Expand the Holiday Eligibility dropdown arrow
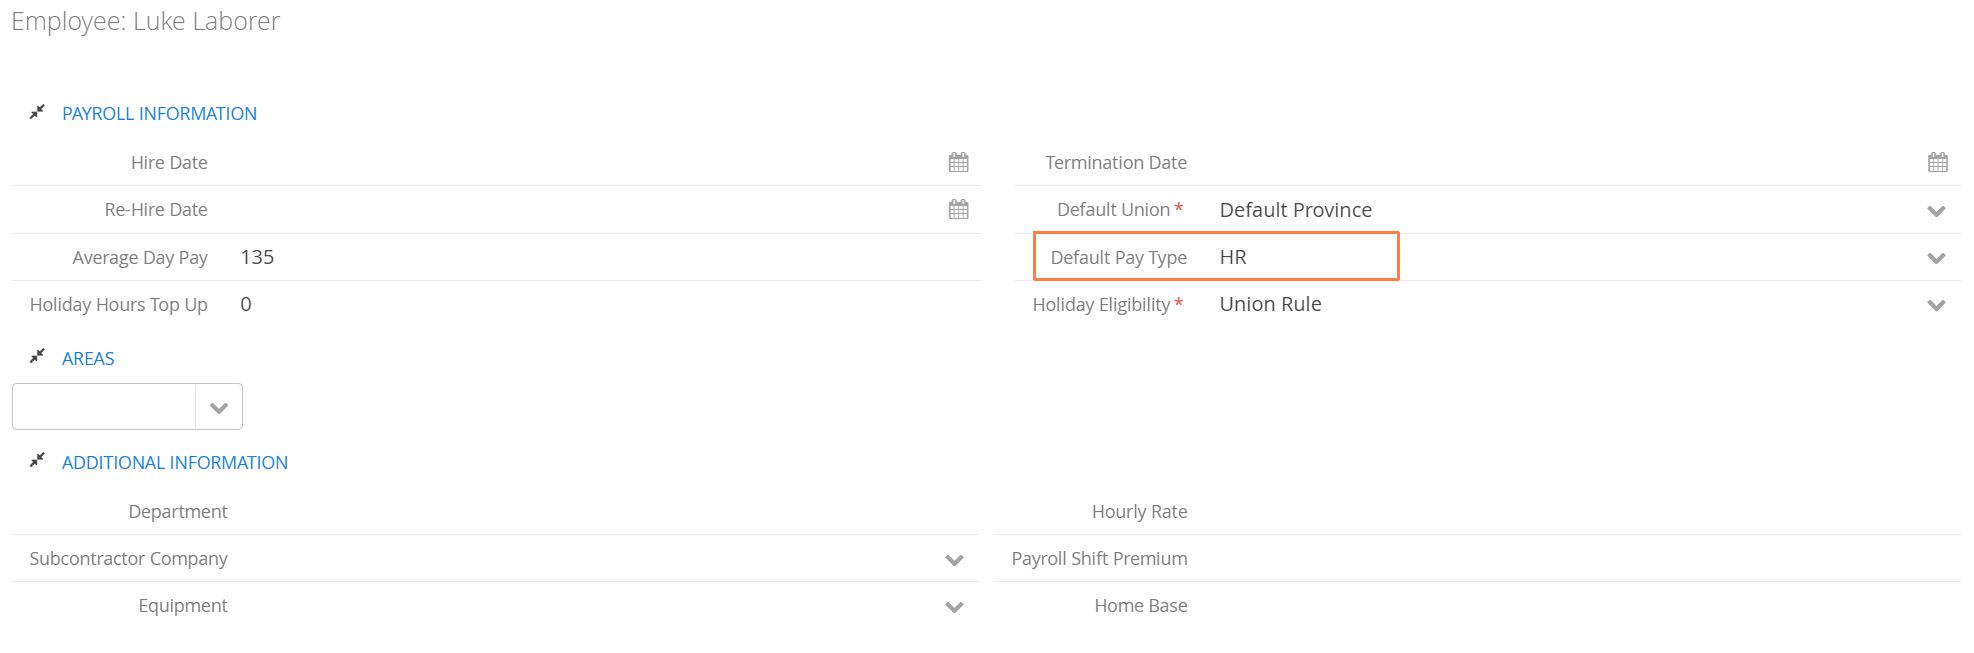Viewport: 1974px width, 653px height. [x=1936, y=305]
